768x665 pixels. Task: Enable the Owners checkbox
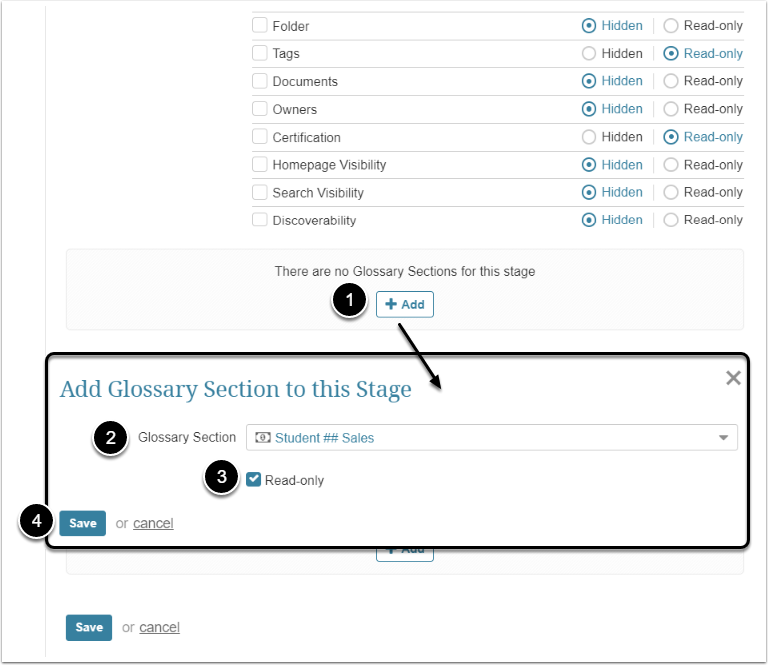coord(260,109)
